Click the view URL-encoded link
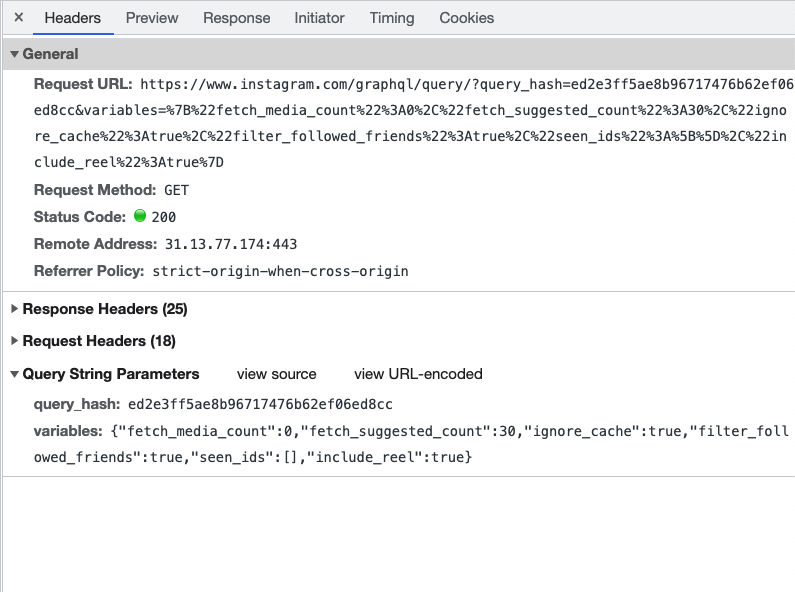Viewport: 795px width, 592px height. click(x=418, y=374)
